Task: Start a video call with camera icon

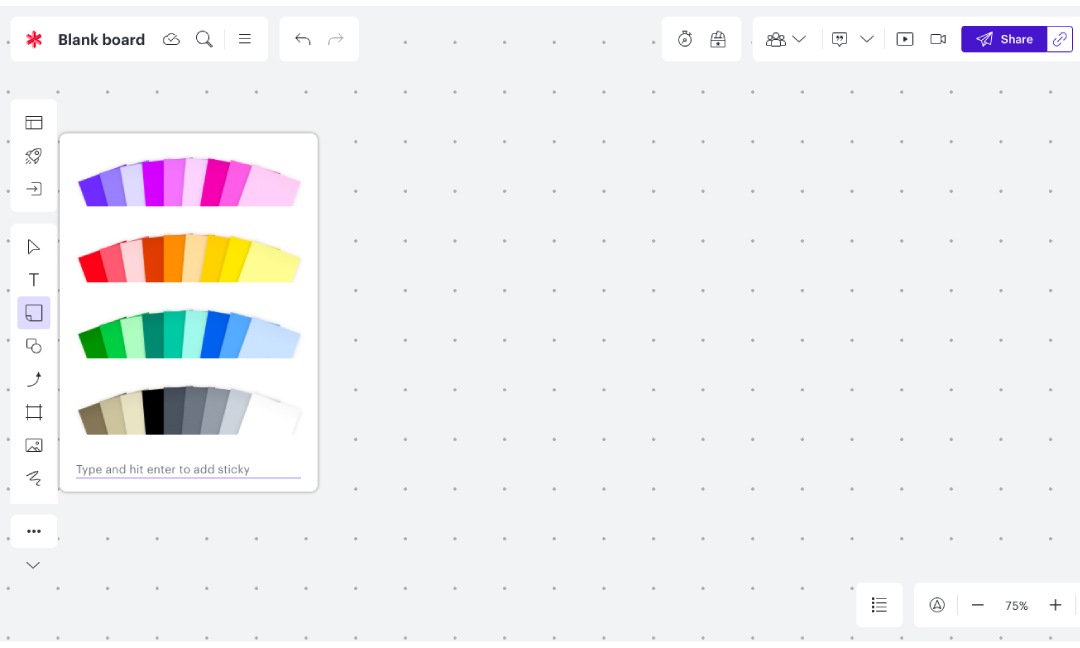Action: tap(937, 39)
